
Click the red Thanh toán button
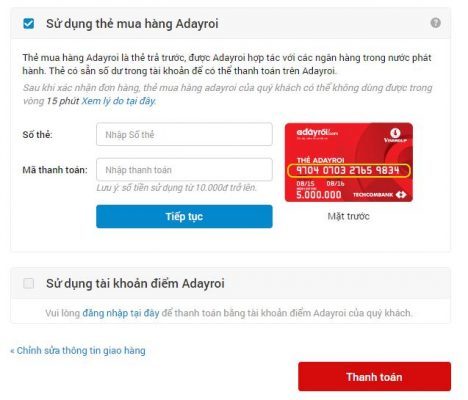(x=374, y=377)
